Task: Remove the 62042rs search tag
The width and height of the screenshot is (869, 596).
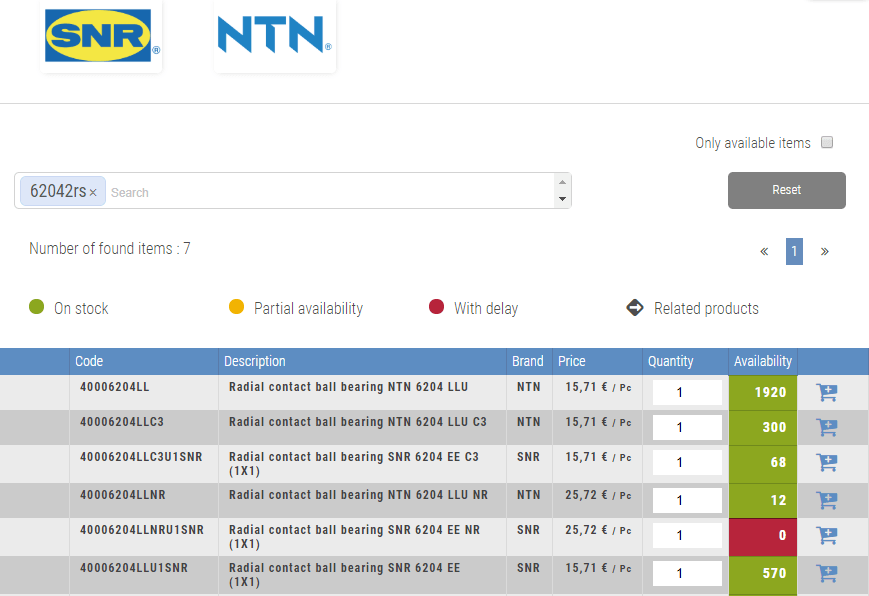Action: pyautogui.click(x=93, y=192)
